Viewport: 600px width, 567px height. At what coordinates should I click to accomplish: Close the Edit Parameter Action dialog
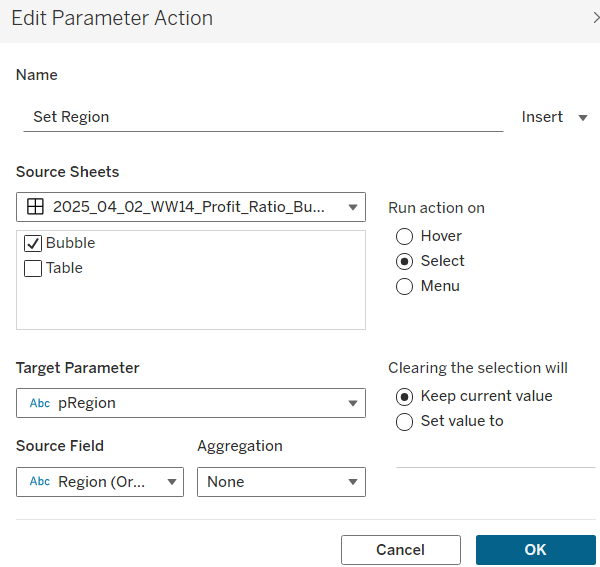pyautogui.click(x=595, y=18)
